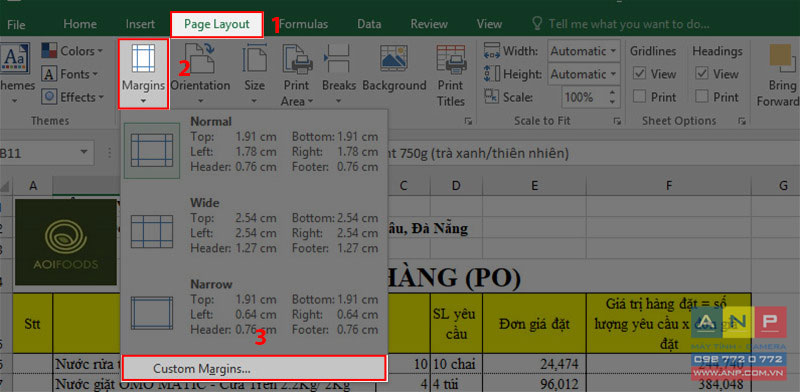Switch to the Review ribbon tab
Screen dimensions: 800x392
tap(429, 24)
